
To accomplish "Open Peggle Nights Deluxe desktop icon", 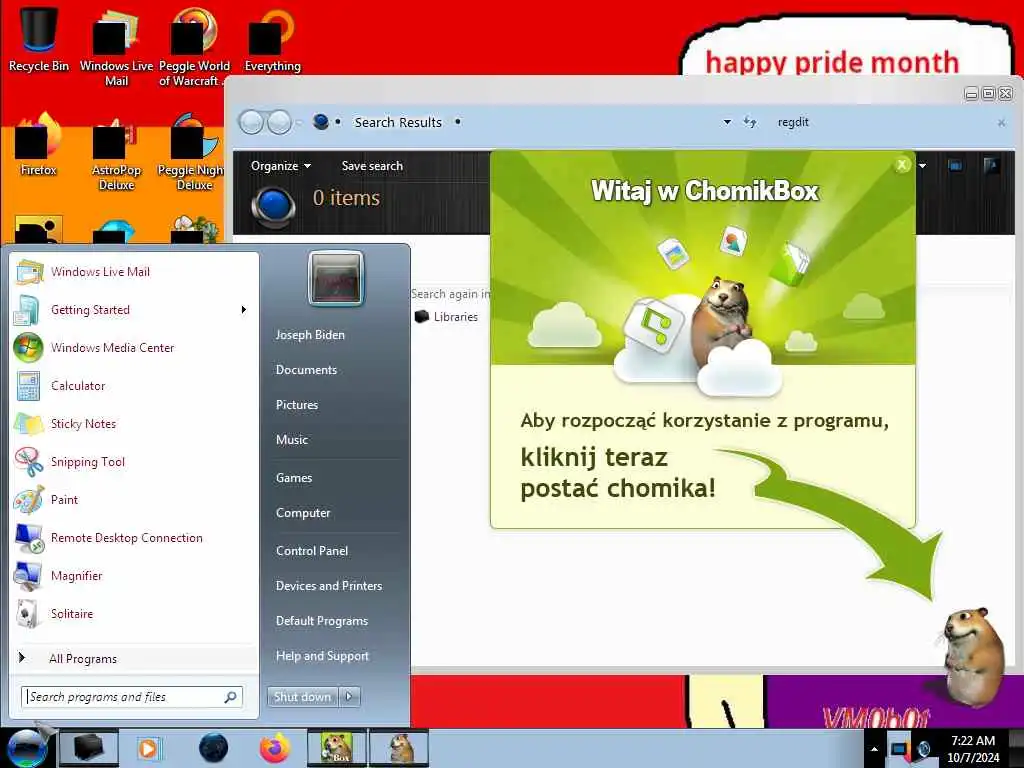I will 192,153.
